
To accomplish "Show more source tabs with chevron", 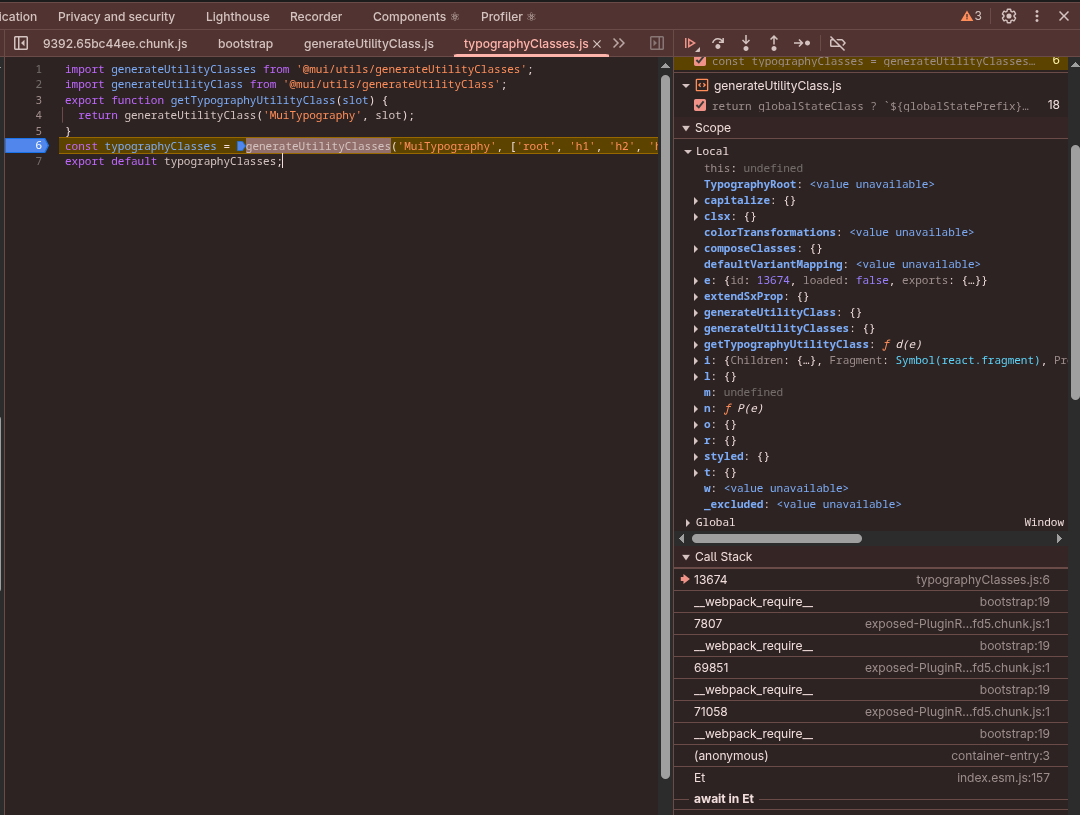I will point(619,44).
